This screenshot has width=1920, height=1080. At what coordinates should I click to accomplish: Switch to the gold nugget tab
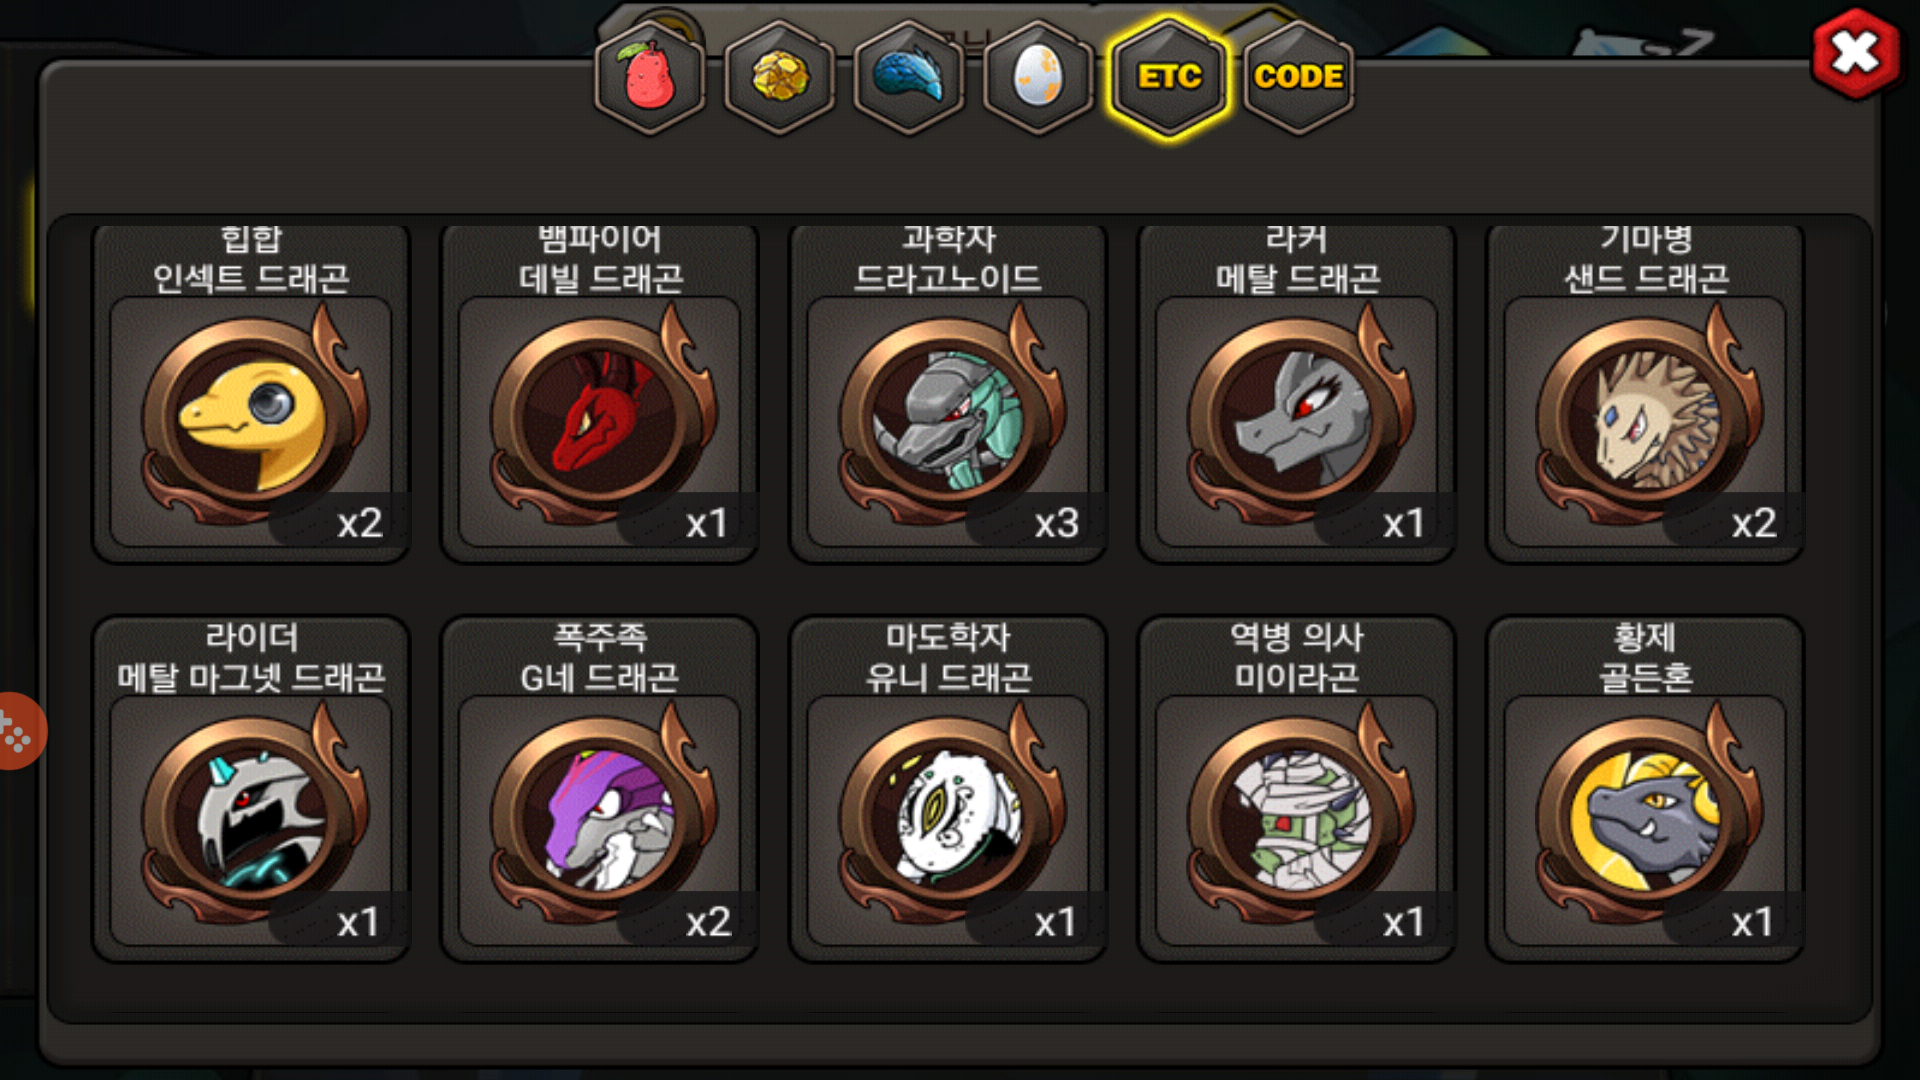tap(780, 77)
